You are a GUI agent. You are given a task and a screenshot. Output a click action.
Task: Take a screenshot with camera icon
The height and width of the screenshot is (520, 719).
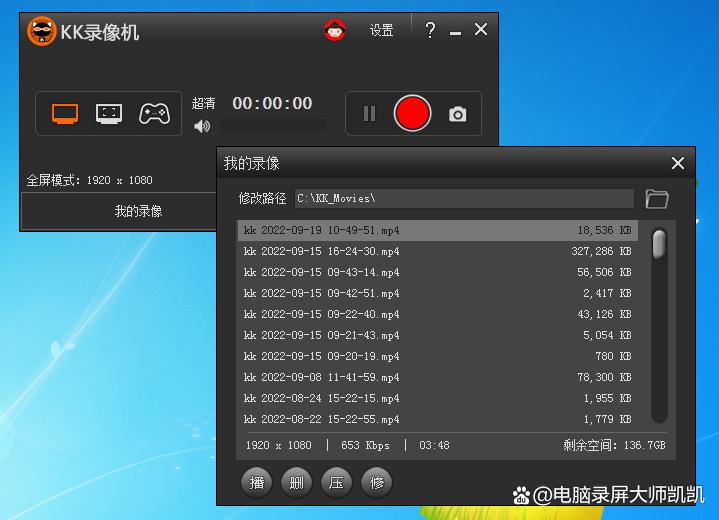(458, 114)
